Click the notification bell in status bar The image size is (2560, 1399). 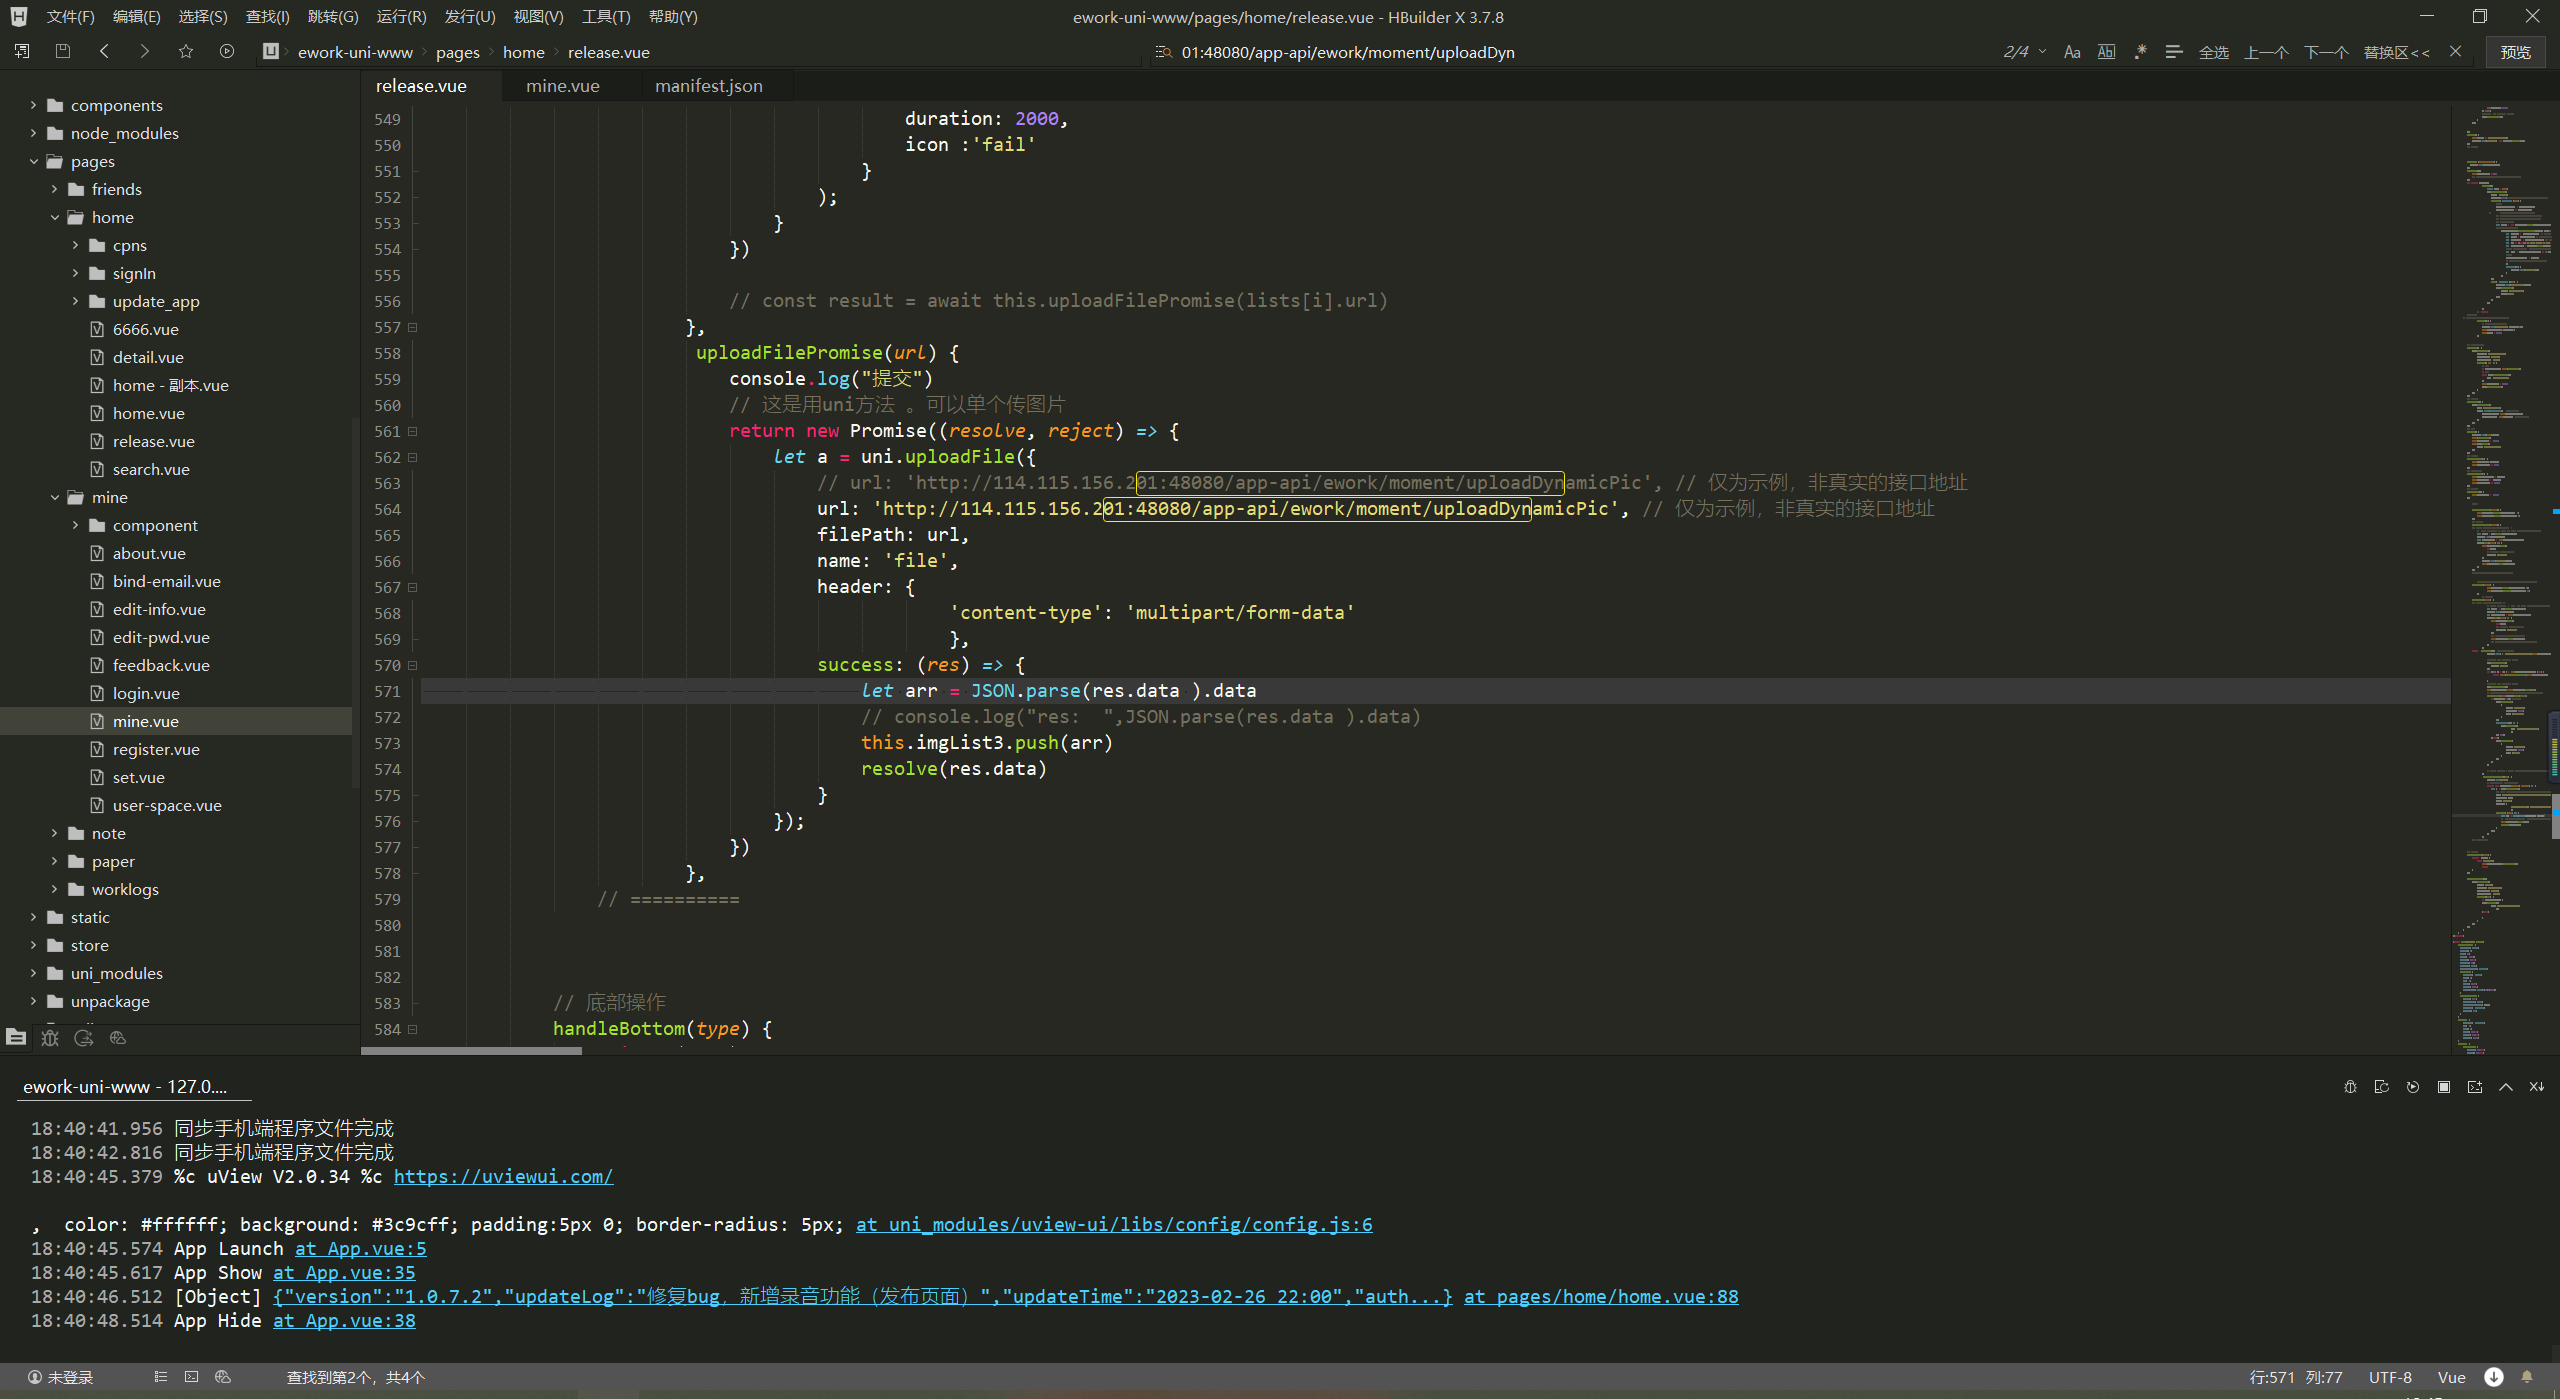tap(2527, 1377)
